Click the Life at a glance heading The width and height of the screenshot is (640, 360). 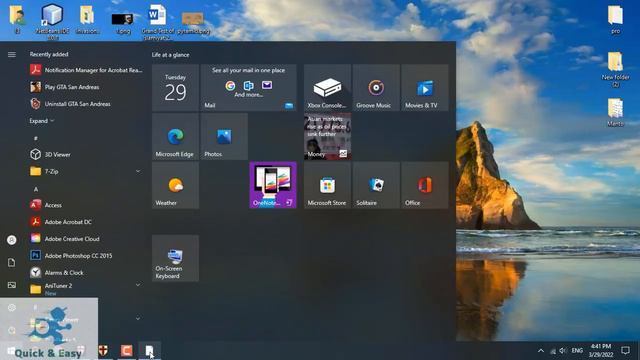click(x=171, y=55)
